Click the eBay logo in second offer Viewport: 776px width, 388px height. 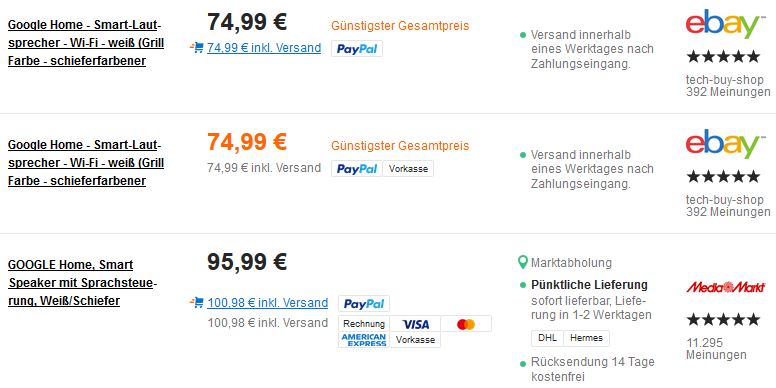coord(723,145)
